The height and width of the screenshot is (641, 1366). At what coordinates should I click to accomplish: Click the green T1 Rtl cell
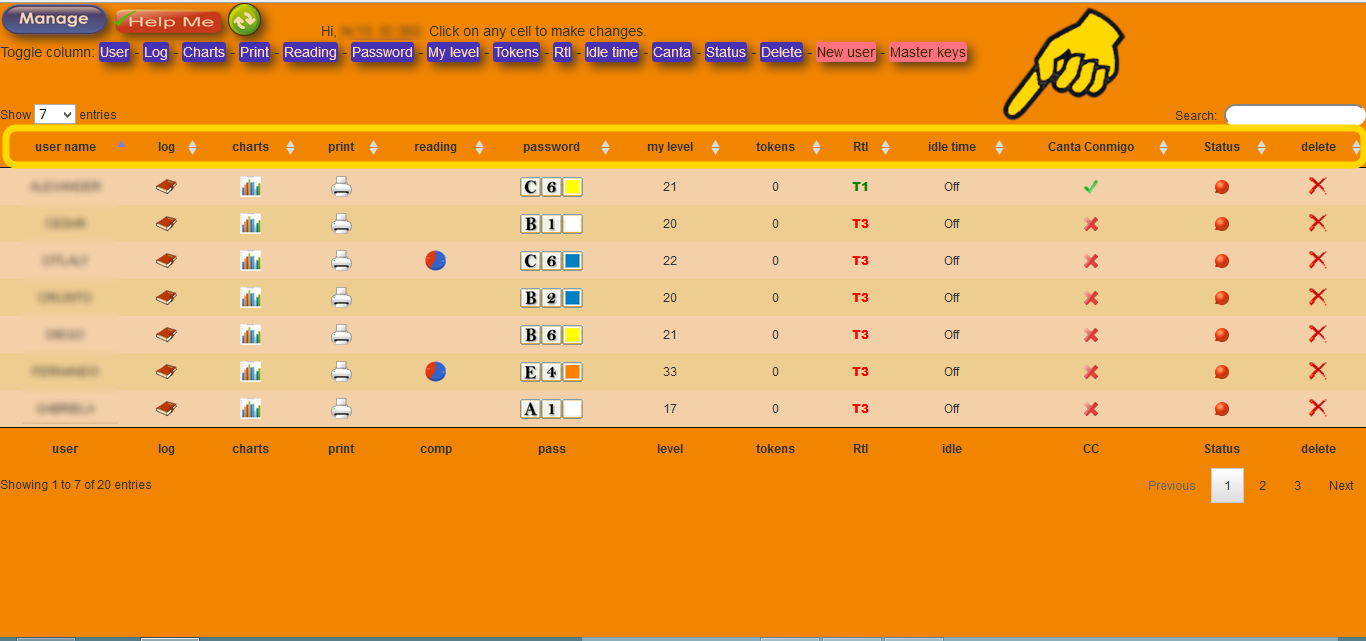coord(860,187)
